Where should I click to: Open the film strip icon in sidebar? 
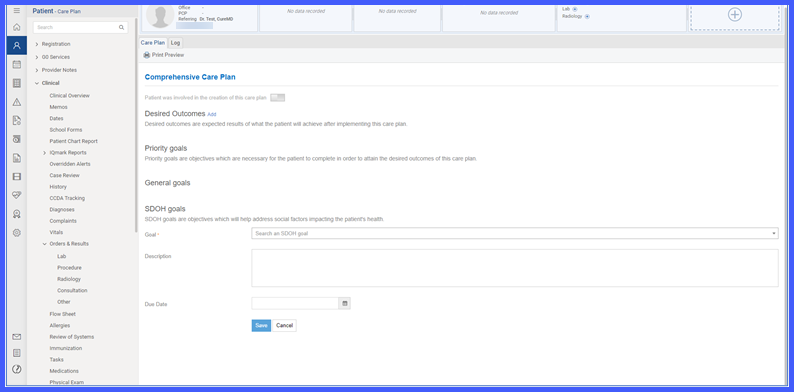(17, 176)
